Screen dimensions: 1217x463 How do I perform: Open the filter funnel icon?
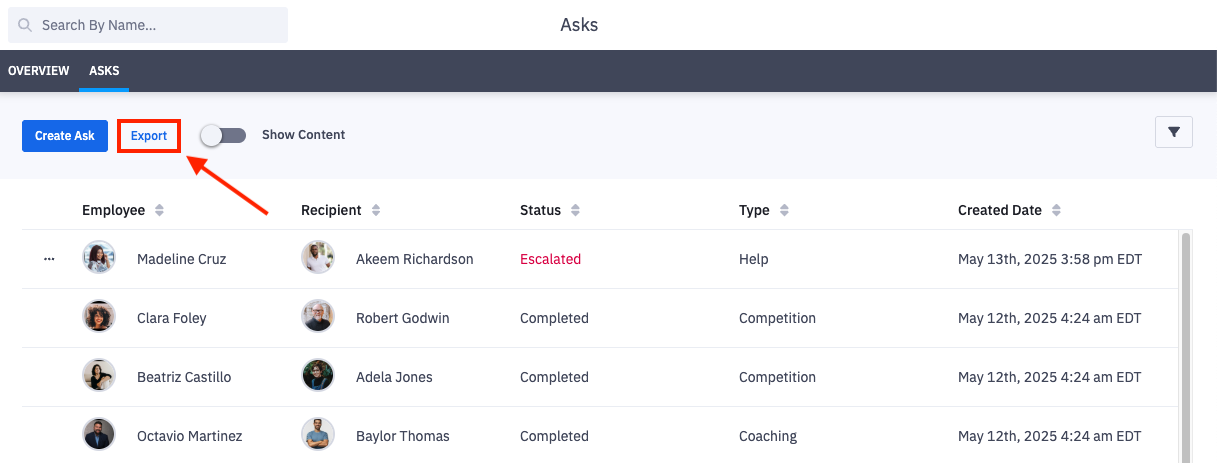pos(1174,132)
